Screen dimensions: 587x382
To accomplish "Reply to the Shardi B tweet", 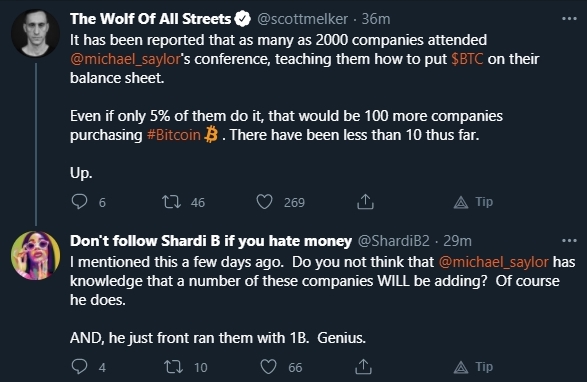I will [79, 366].
